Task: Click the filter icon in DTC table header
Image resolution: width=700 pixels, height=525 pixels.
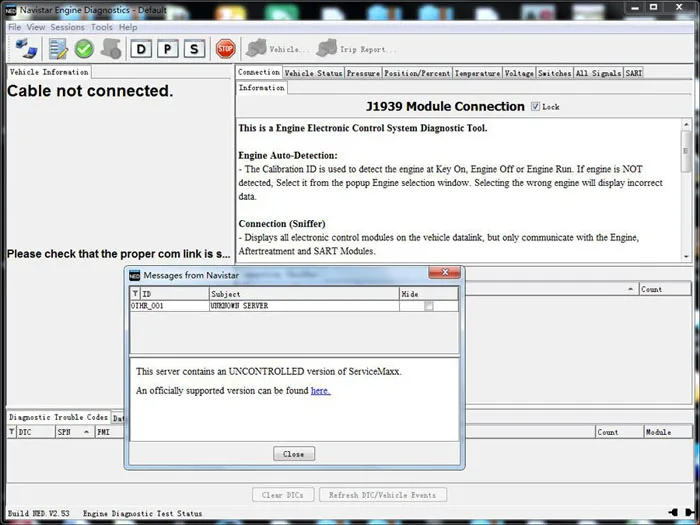Action: point(12,432)
